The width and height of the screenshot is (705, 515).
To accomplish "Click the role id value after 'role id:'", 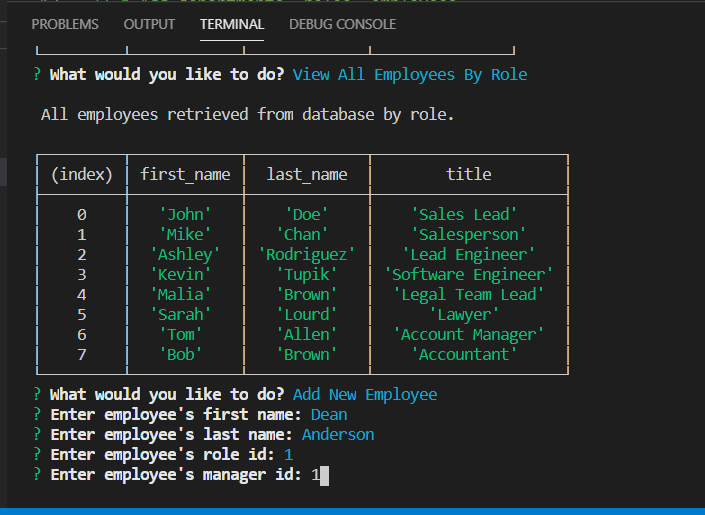I will [289, 454].
